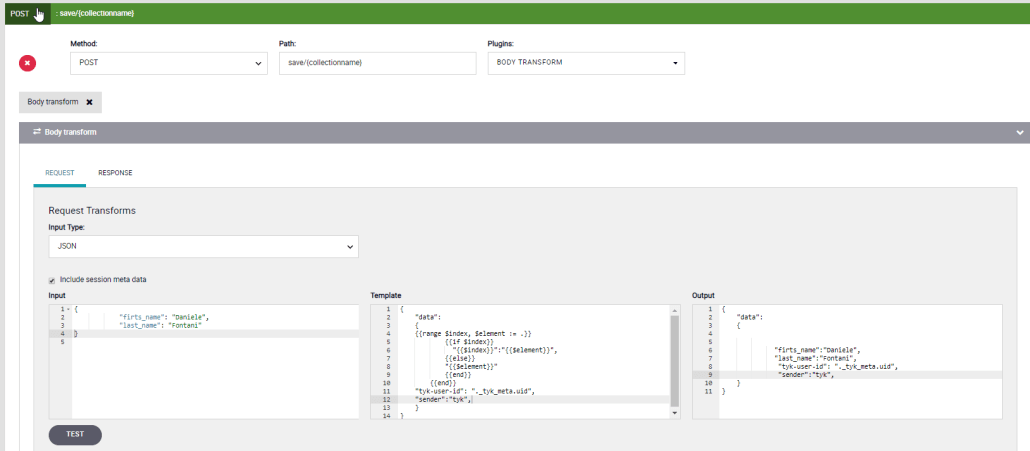Switch to the RESPONSE tab
The width and height of the screenshot is (1030, 451).
pos(115,173)
